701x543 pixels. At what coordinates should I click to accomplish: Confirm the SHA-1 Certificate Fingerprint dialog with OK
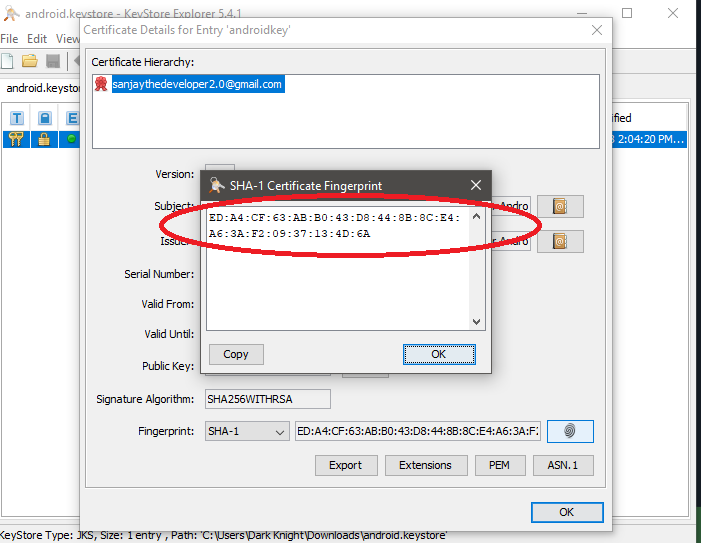pyautogui.click(x=439, y=354)
